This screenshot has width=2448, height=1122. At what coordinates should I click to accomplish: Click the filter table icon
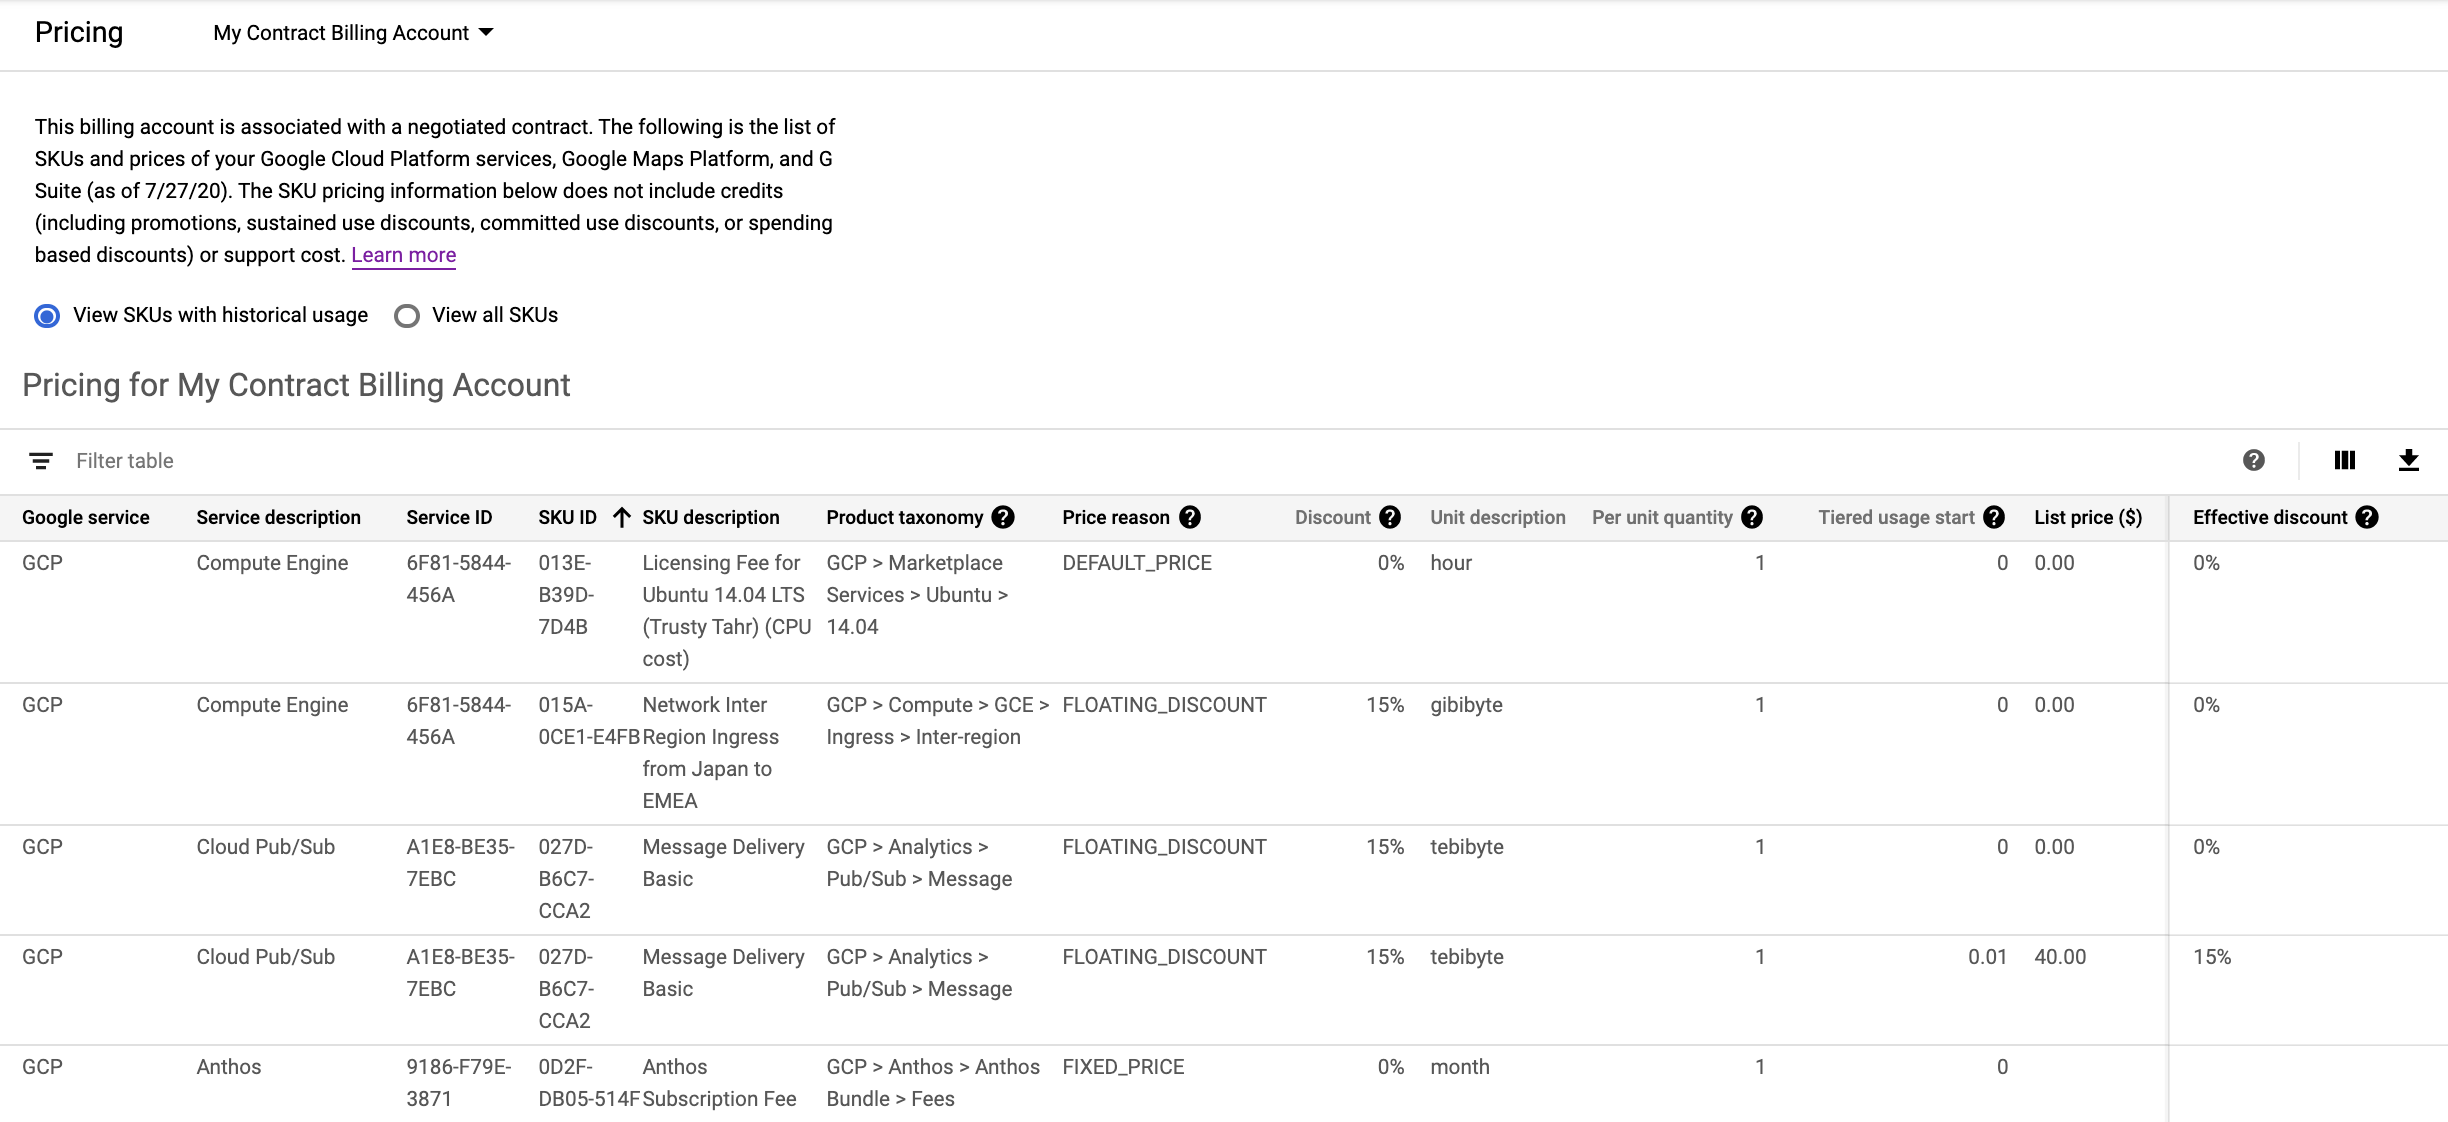tap(41, 459)
